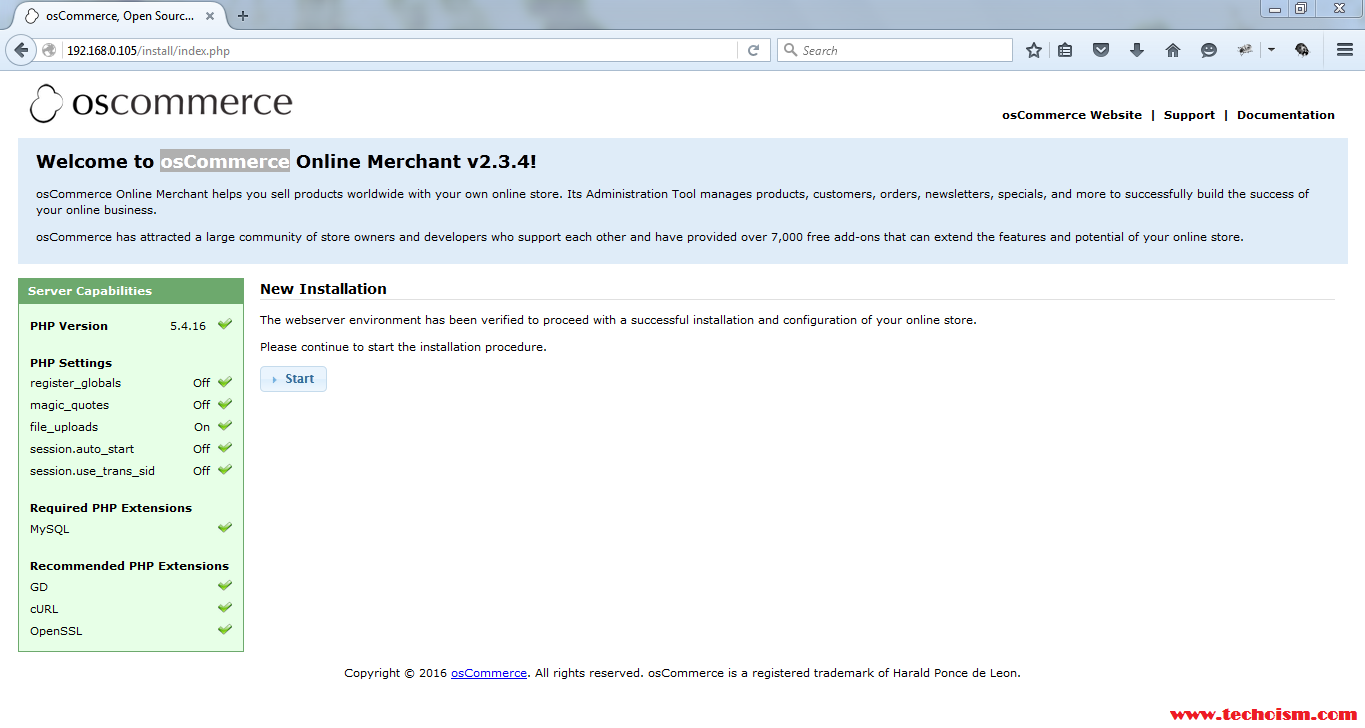This screenshot has height=728, width=1365.
Task: Click the New Installation heading
Action: tap(323, 289)
